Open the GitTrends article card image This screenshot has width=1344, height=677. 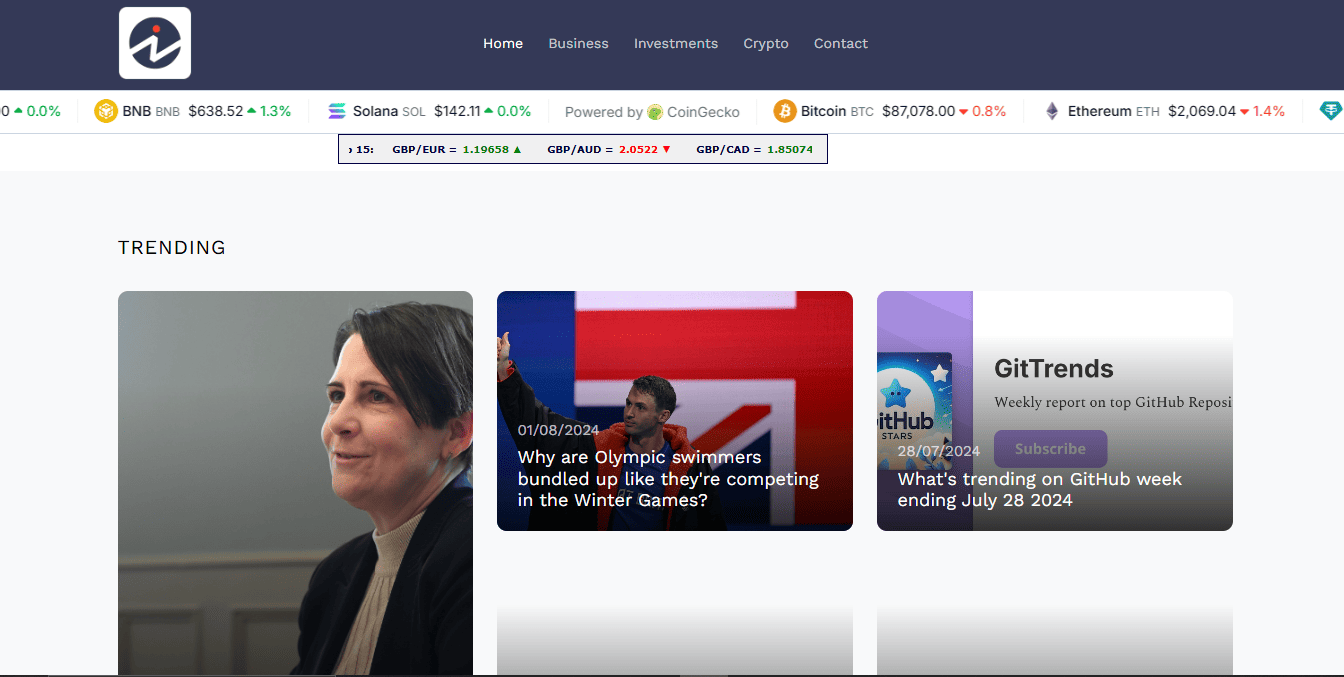(x=1055, y=411)
